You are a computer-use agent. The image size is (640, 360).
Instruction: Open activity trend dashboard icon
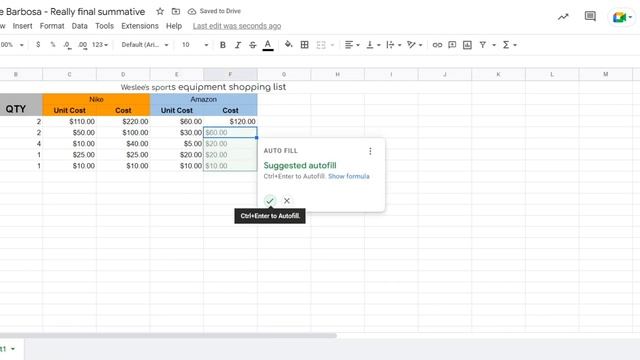click(563, 17)
